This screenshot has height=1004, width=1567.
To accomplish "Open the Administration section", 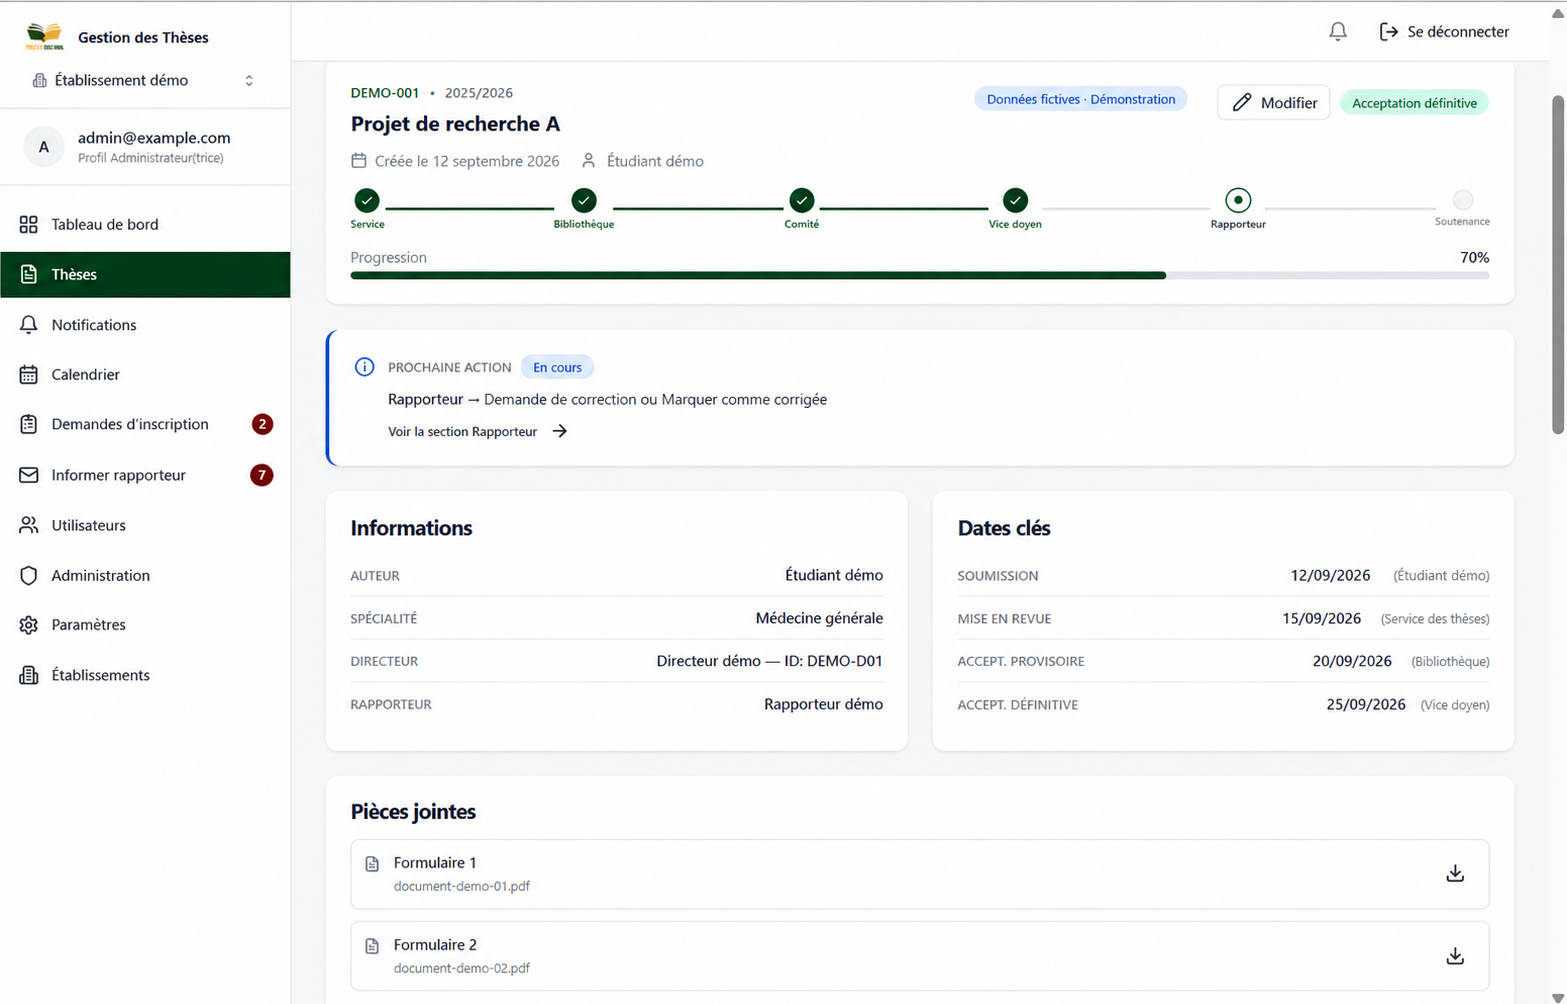I will [x=145, y=575].
